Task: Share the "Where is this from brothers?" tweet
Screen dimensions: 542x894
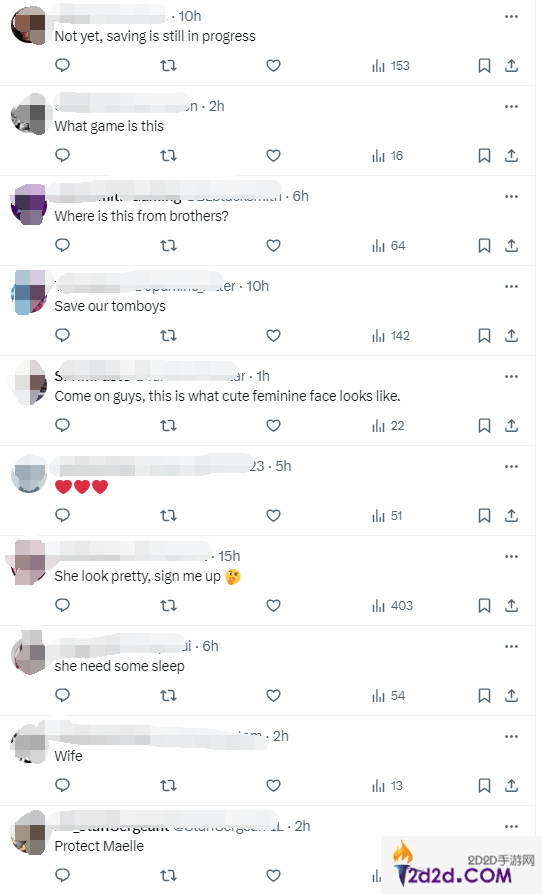Action: point(512,246)
